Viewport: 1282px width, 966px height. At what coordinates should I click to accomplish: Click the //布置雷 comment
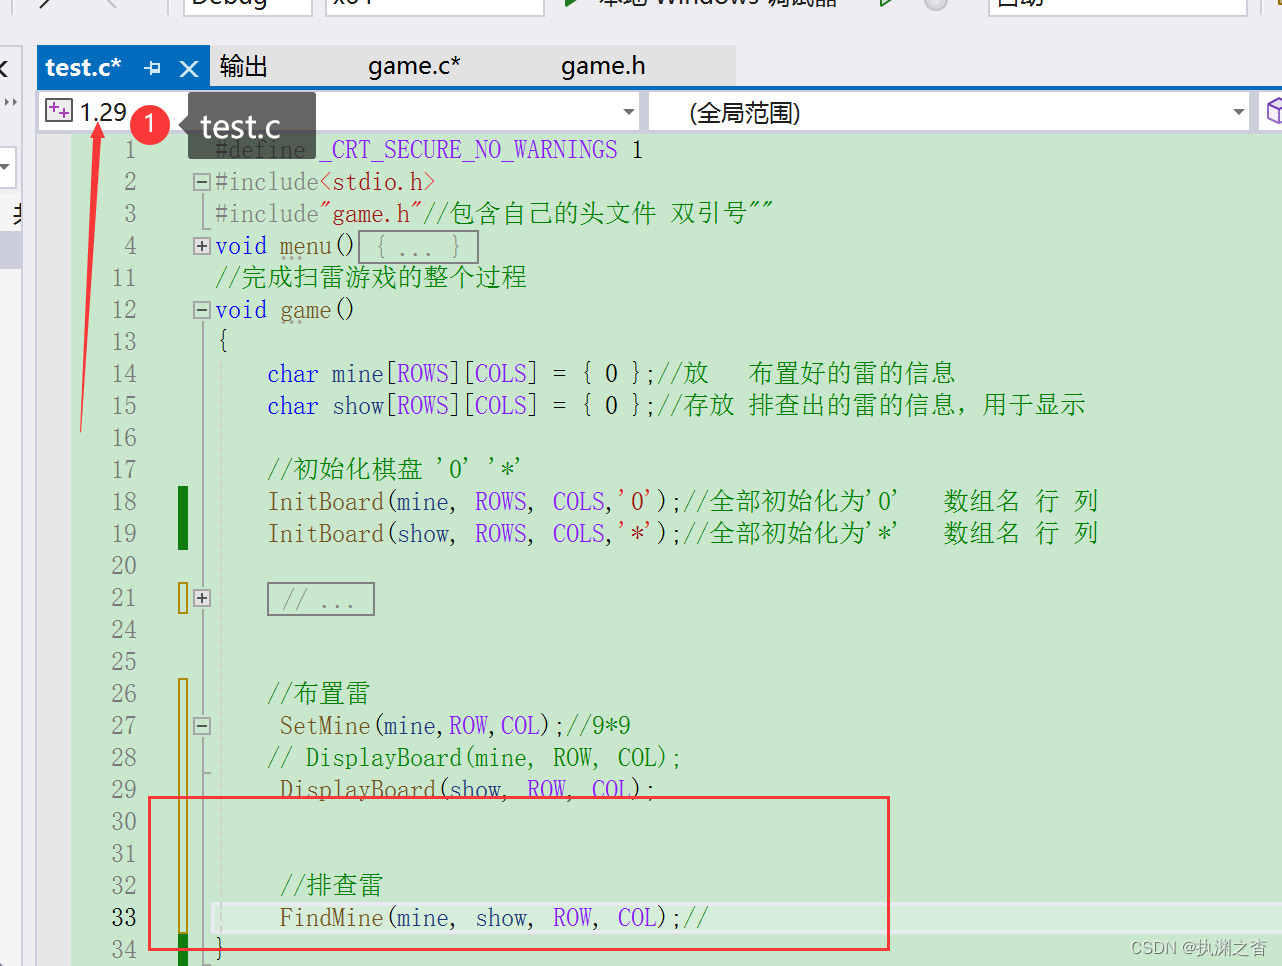pyautogui.click(x=318, y=693)
